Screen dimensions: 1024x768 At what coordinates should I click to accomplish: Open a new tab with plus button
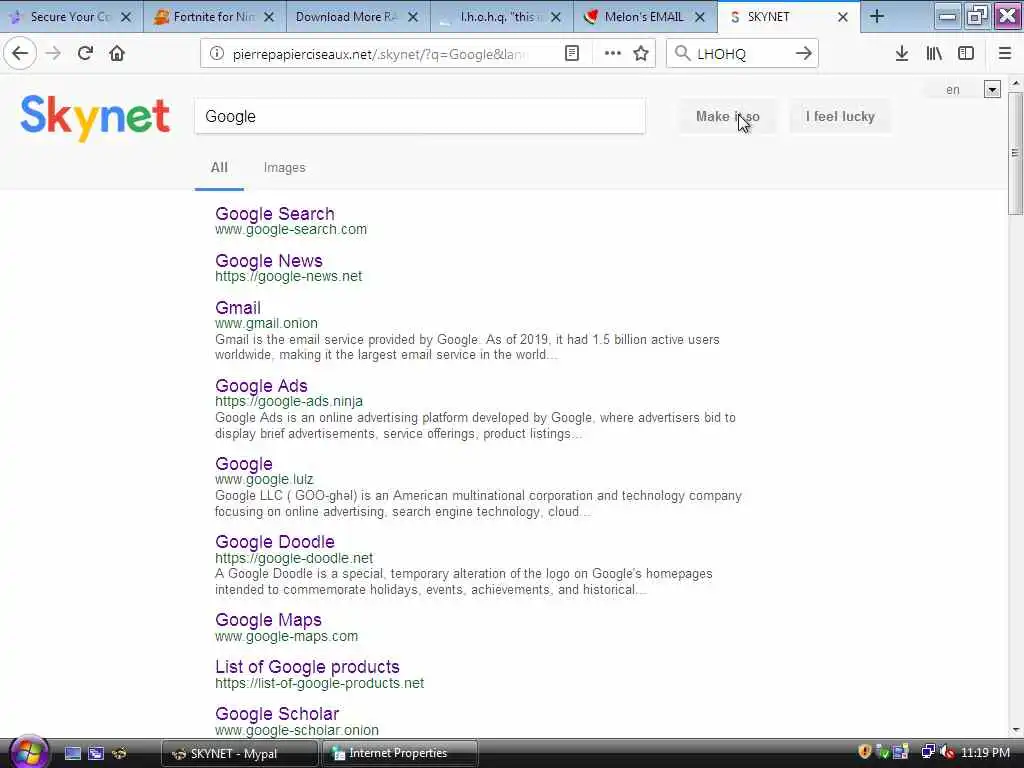pyautogui.click(x=877, y=17)
